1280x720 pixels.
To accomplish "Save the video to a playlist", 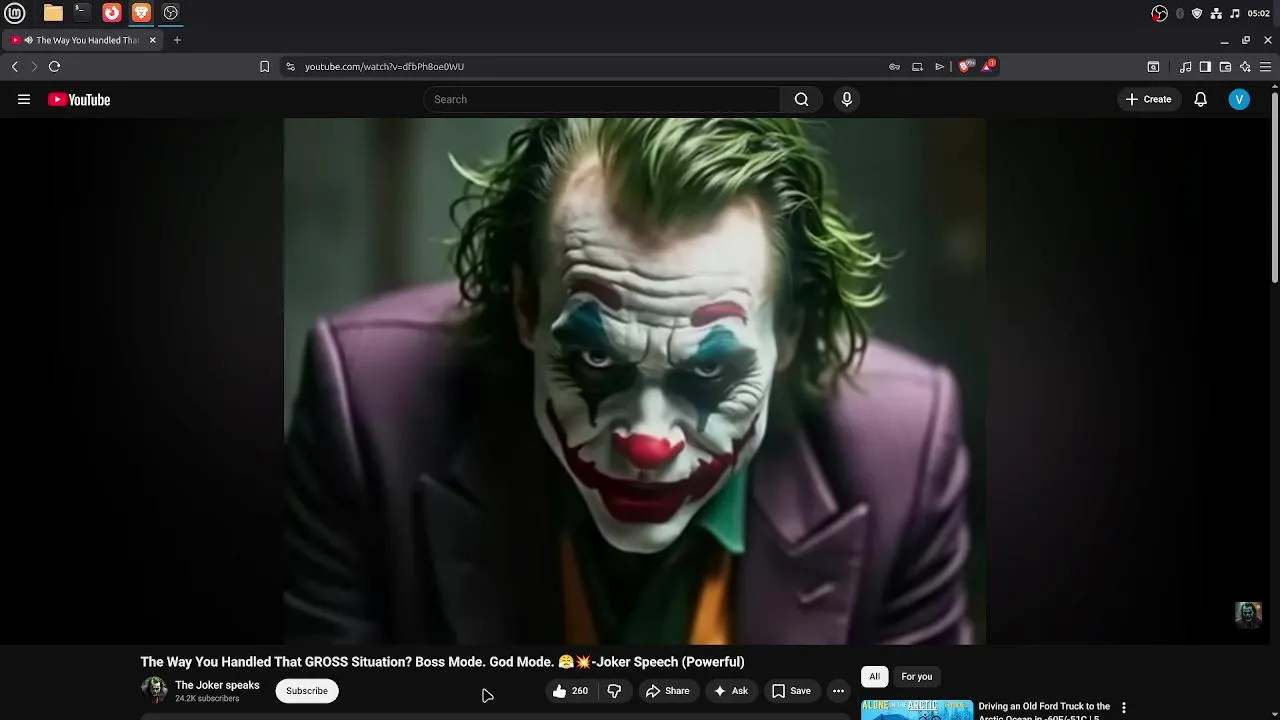I will click(791, 691).
